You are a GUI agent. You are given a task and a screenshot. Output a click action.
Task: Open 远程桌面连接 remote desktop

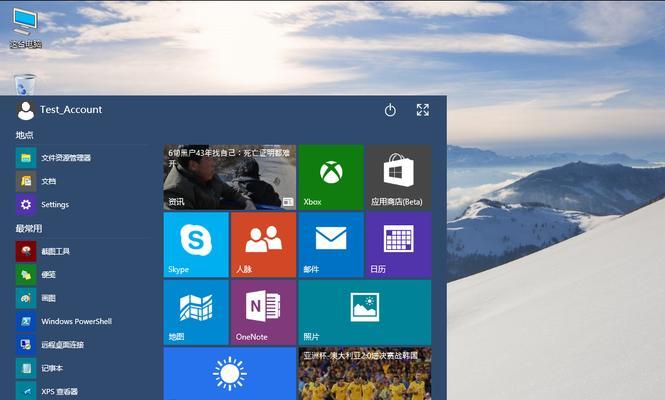point(81,344)
